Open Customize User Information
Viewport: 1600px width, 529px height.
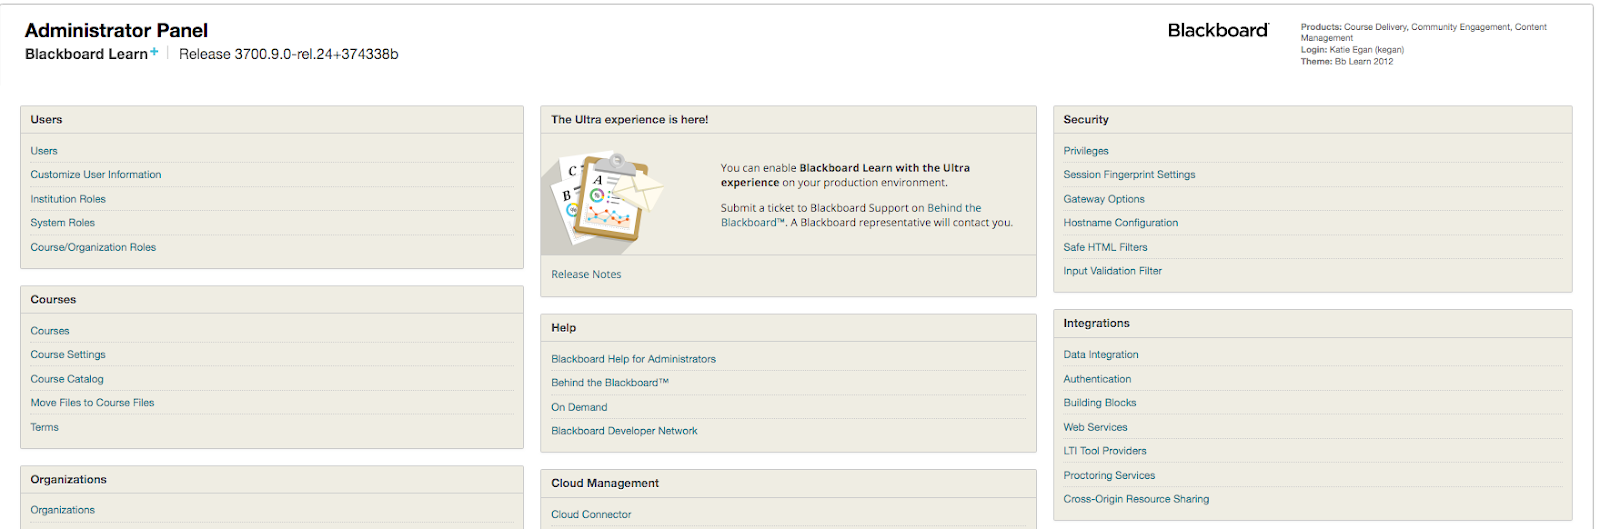(96, 175)
